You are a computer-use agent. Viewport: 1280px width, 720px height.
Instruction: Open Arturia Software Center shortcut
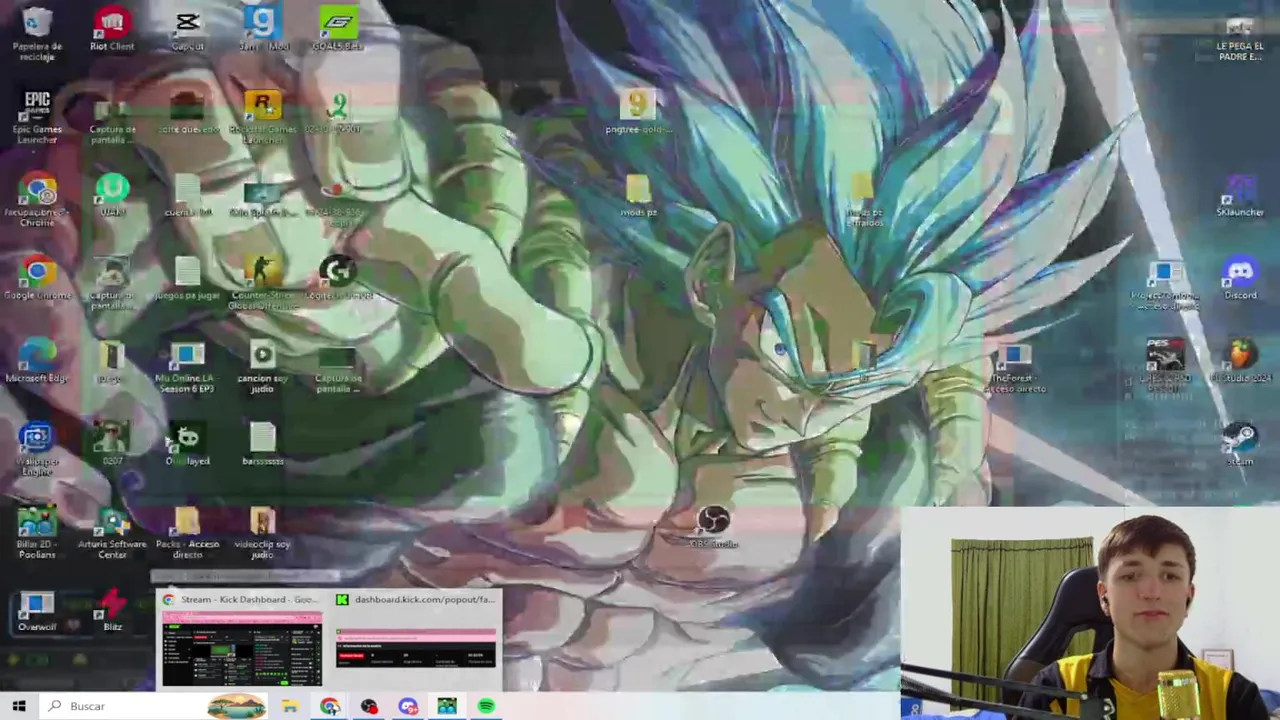(x=112, y=533)
